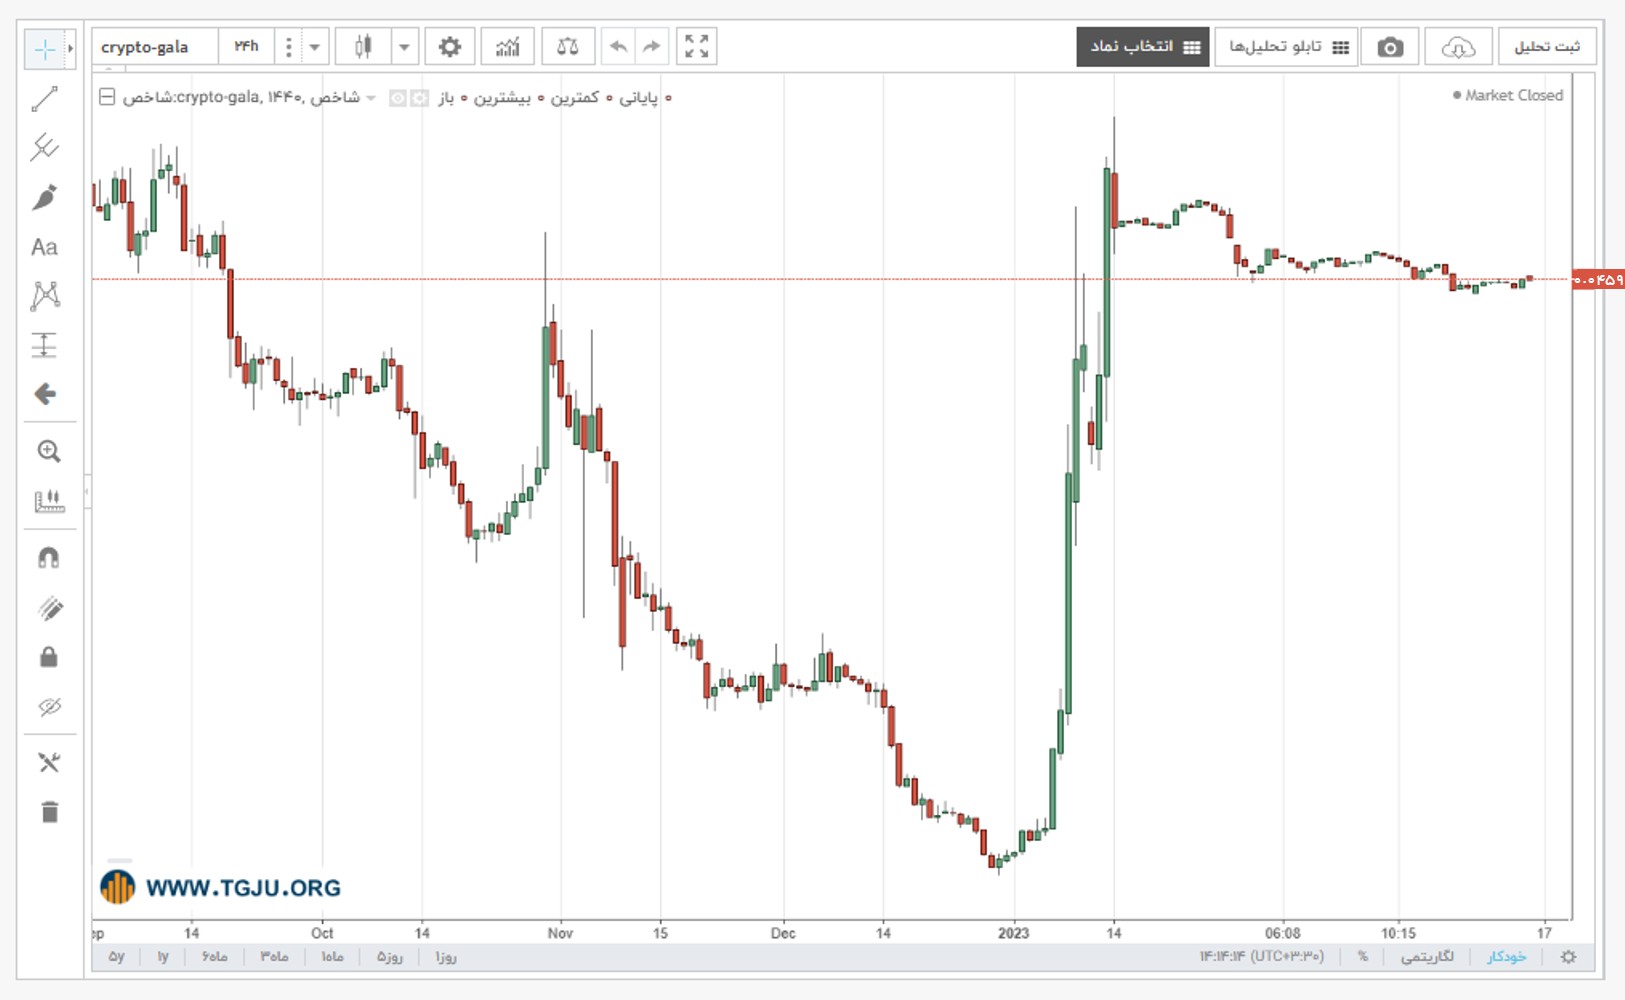Select the crosshair cursor tool
Image resolution: width=1625 pixels, height=1000 pixels.
click(44, 48)
